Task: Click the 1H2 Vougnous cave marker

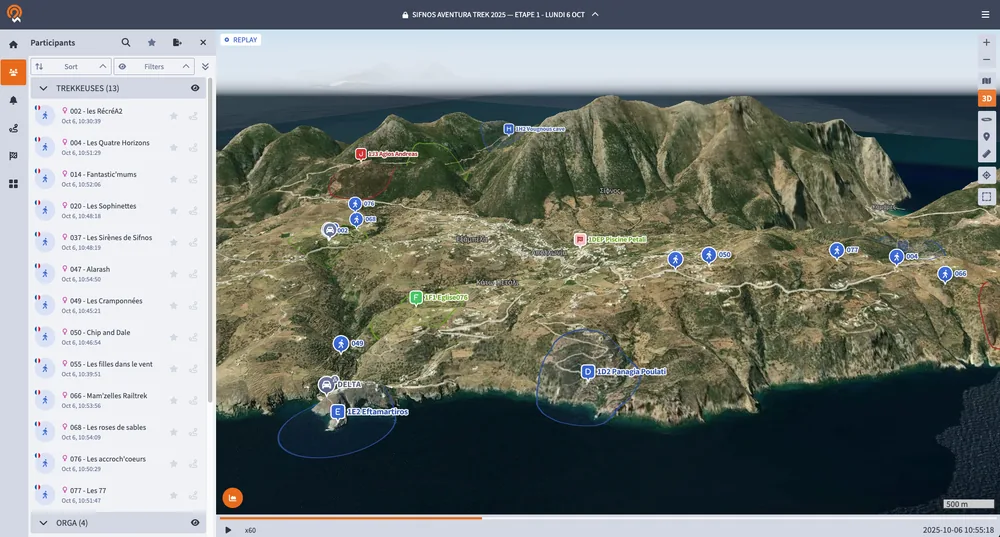Action: click(x=508, y=129)
